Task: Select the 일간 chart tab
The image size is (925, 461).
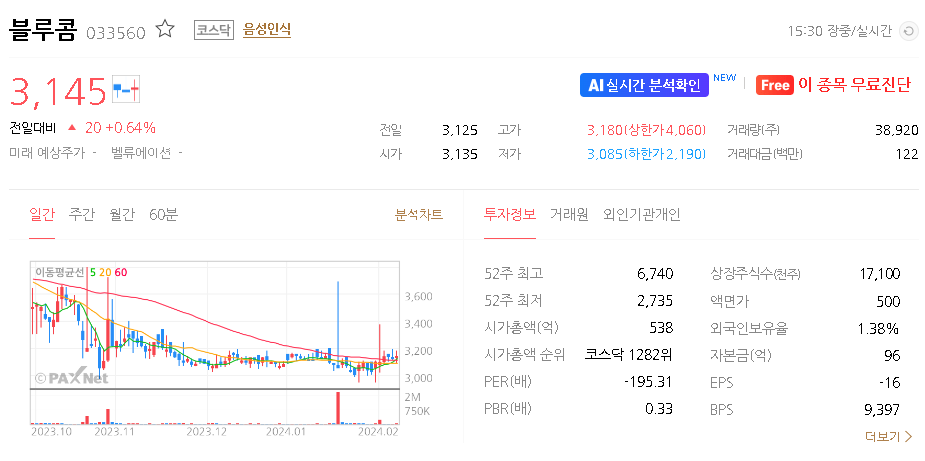Action: click(42, 215)
